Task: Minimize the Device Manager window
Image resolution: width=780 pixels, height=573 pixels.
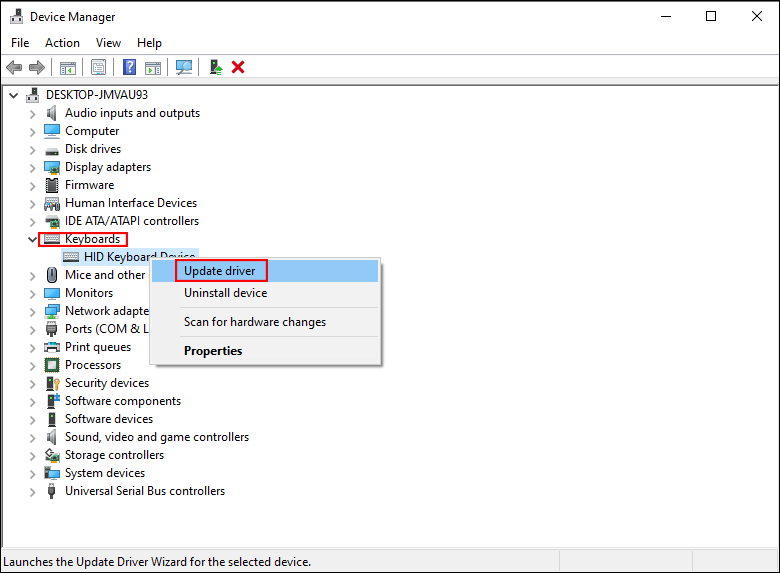Action: click(x=666, y=16)
